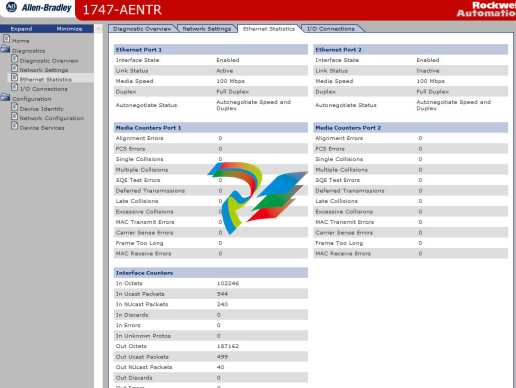This screenshot has height=388, width=516.
Task: Click the Device Services page icon
Action: click(x=15, y=126)
